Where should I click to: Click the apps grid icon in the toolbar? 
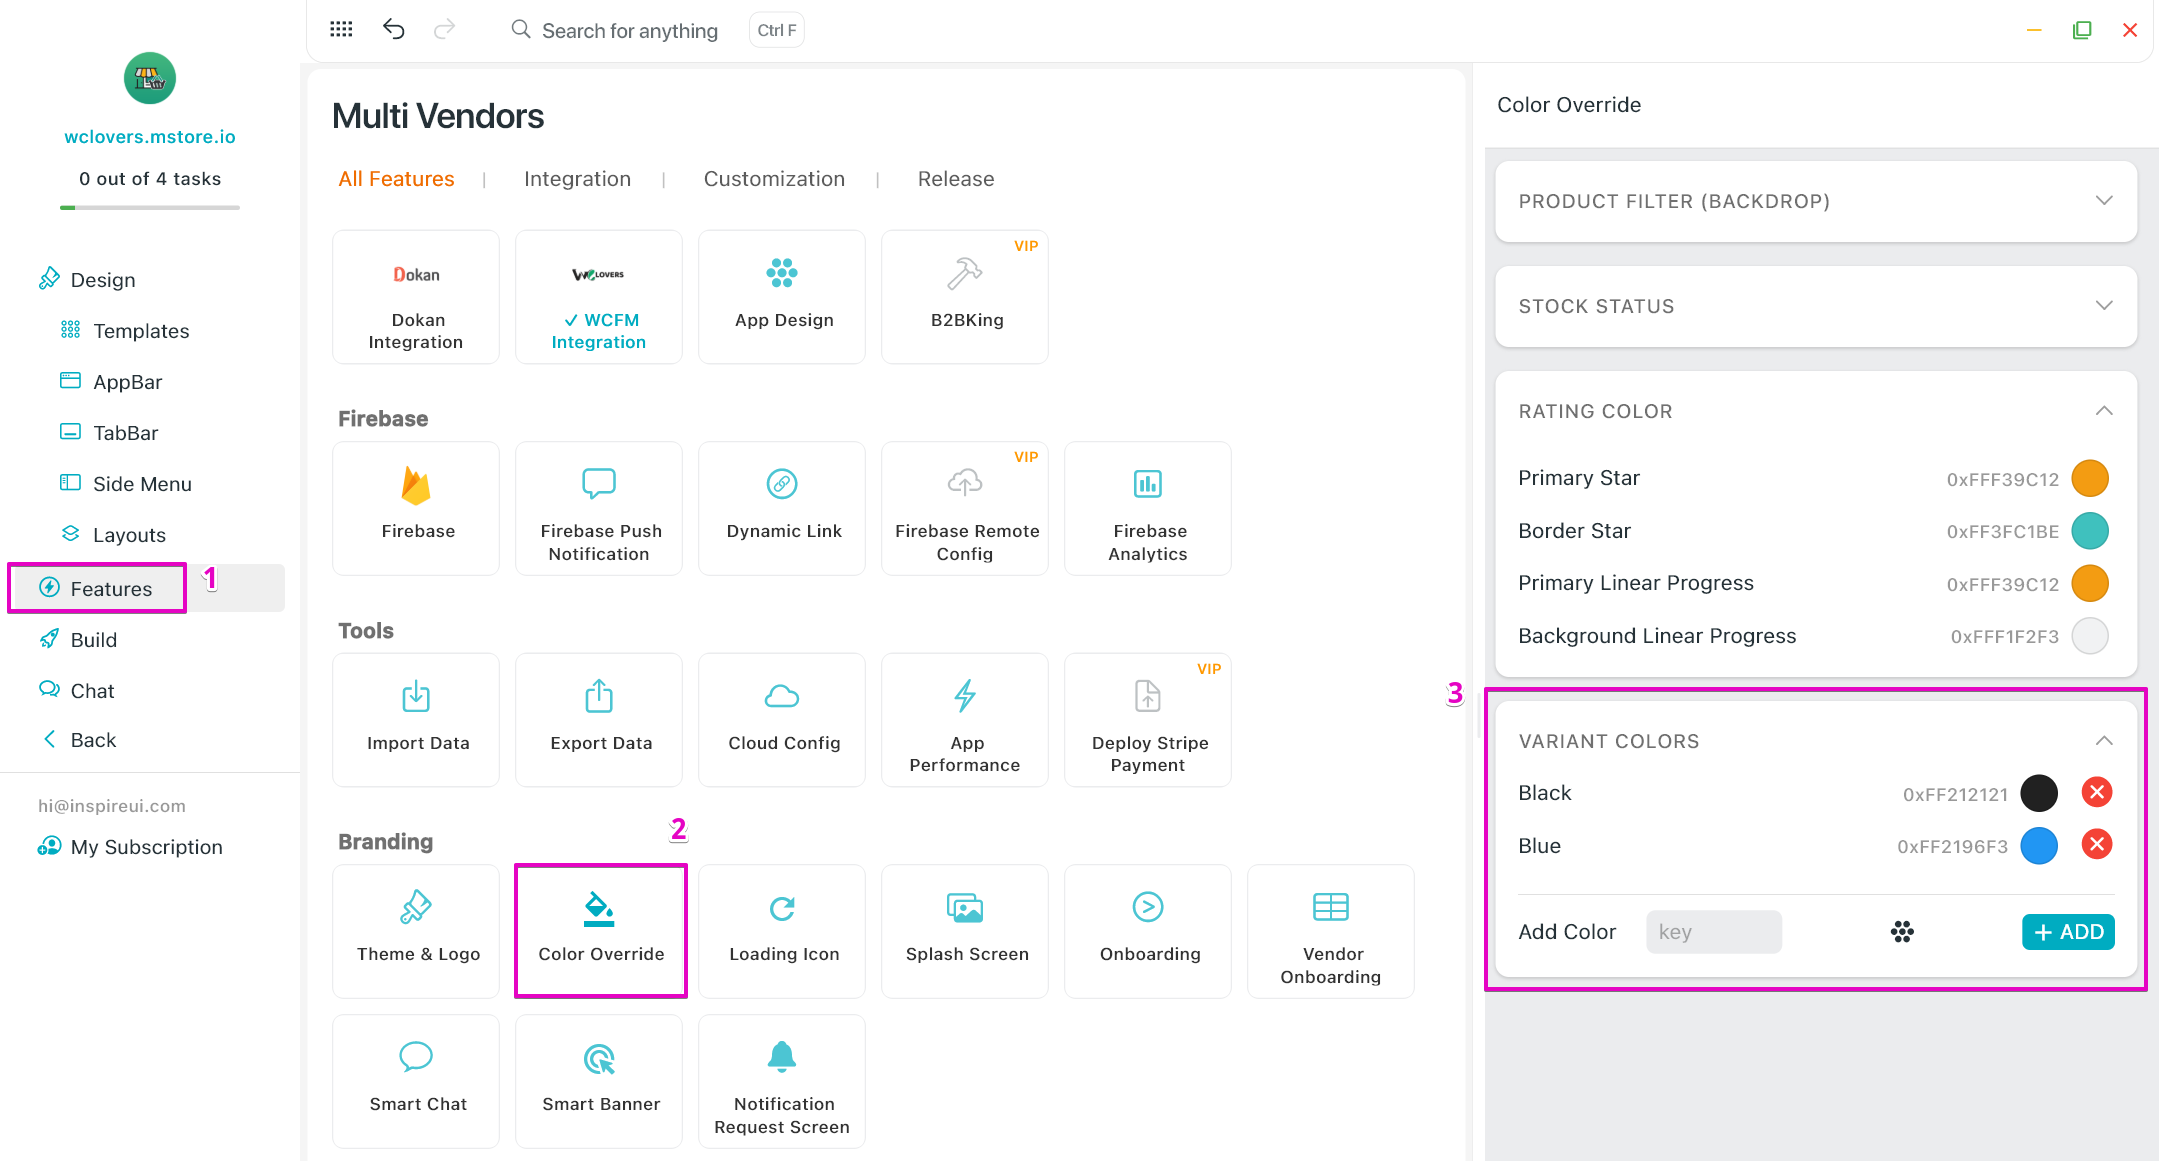click(341, 29)
